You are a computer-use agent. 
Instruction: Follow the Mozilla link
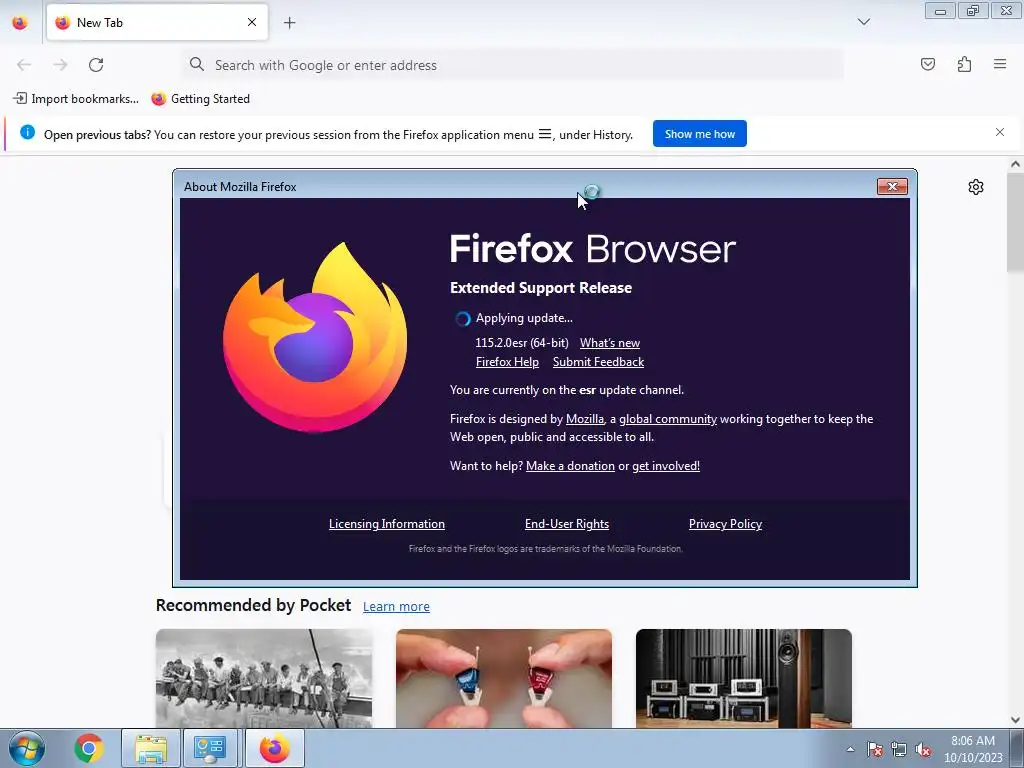tap(584, 419)
